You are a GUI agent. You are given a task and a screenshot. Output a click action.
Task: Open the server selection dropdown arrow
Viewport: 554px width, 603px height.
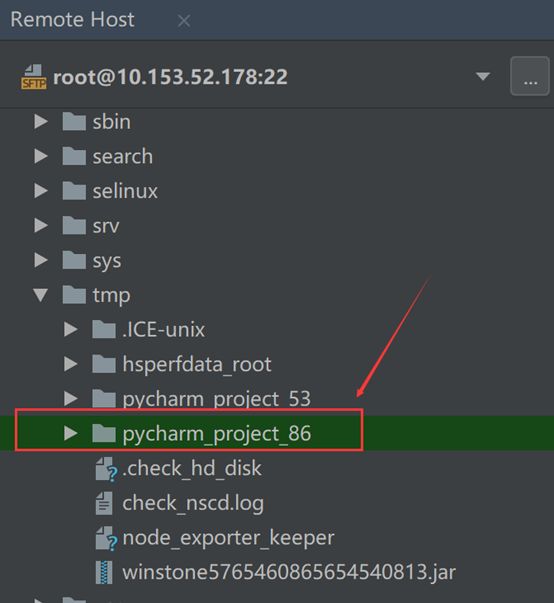pyautogui.click(x=482, y=76)
